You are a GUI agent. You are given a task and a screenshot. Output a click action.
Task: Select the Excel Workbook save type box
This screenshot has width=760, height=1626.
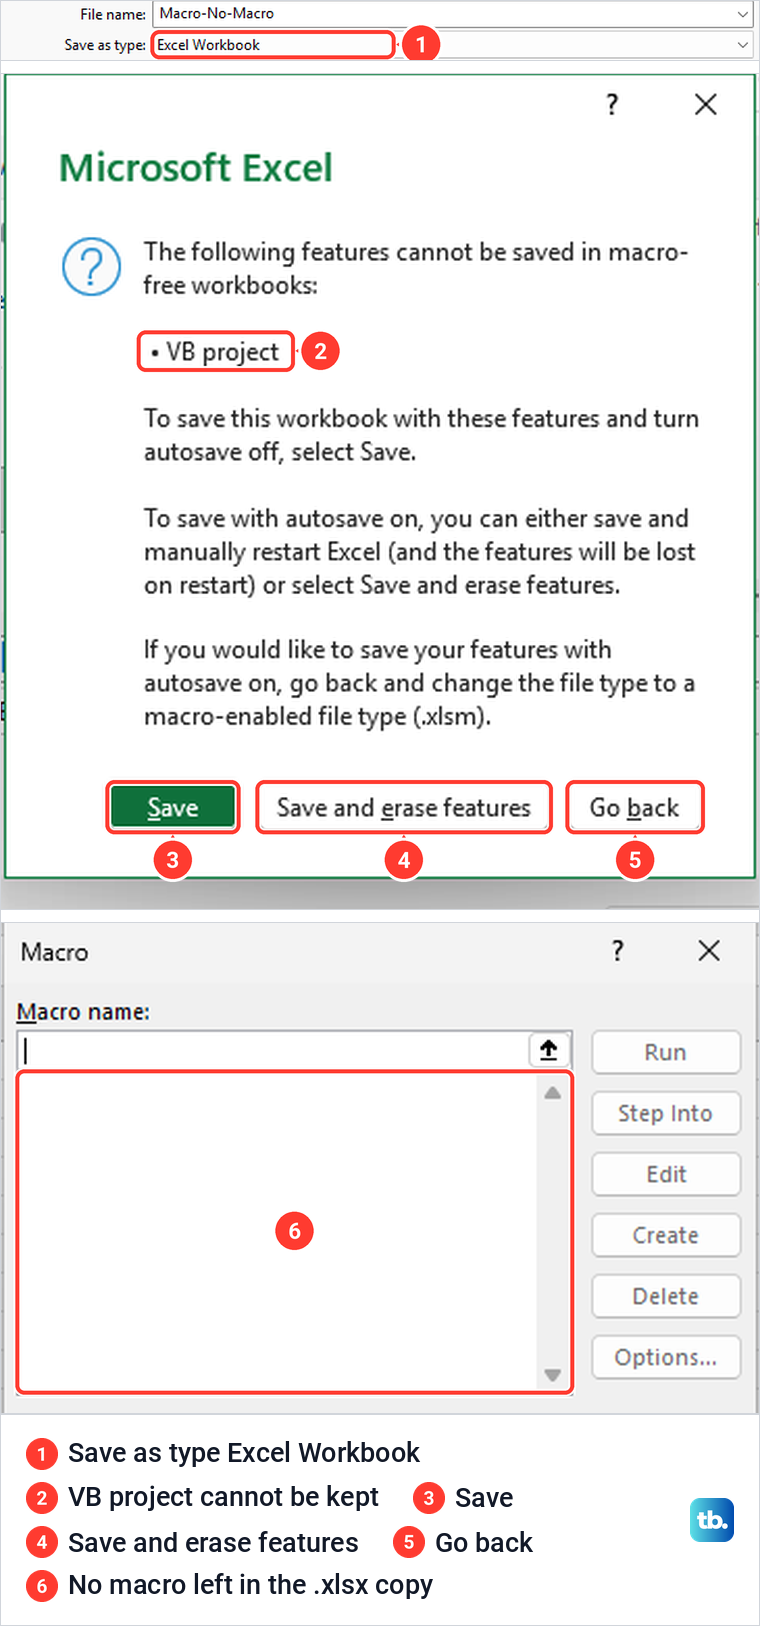(273, 45)
